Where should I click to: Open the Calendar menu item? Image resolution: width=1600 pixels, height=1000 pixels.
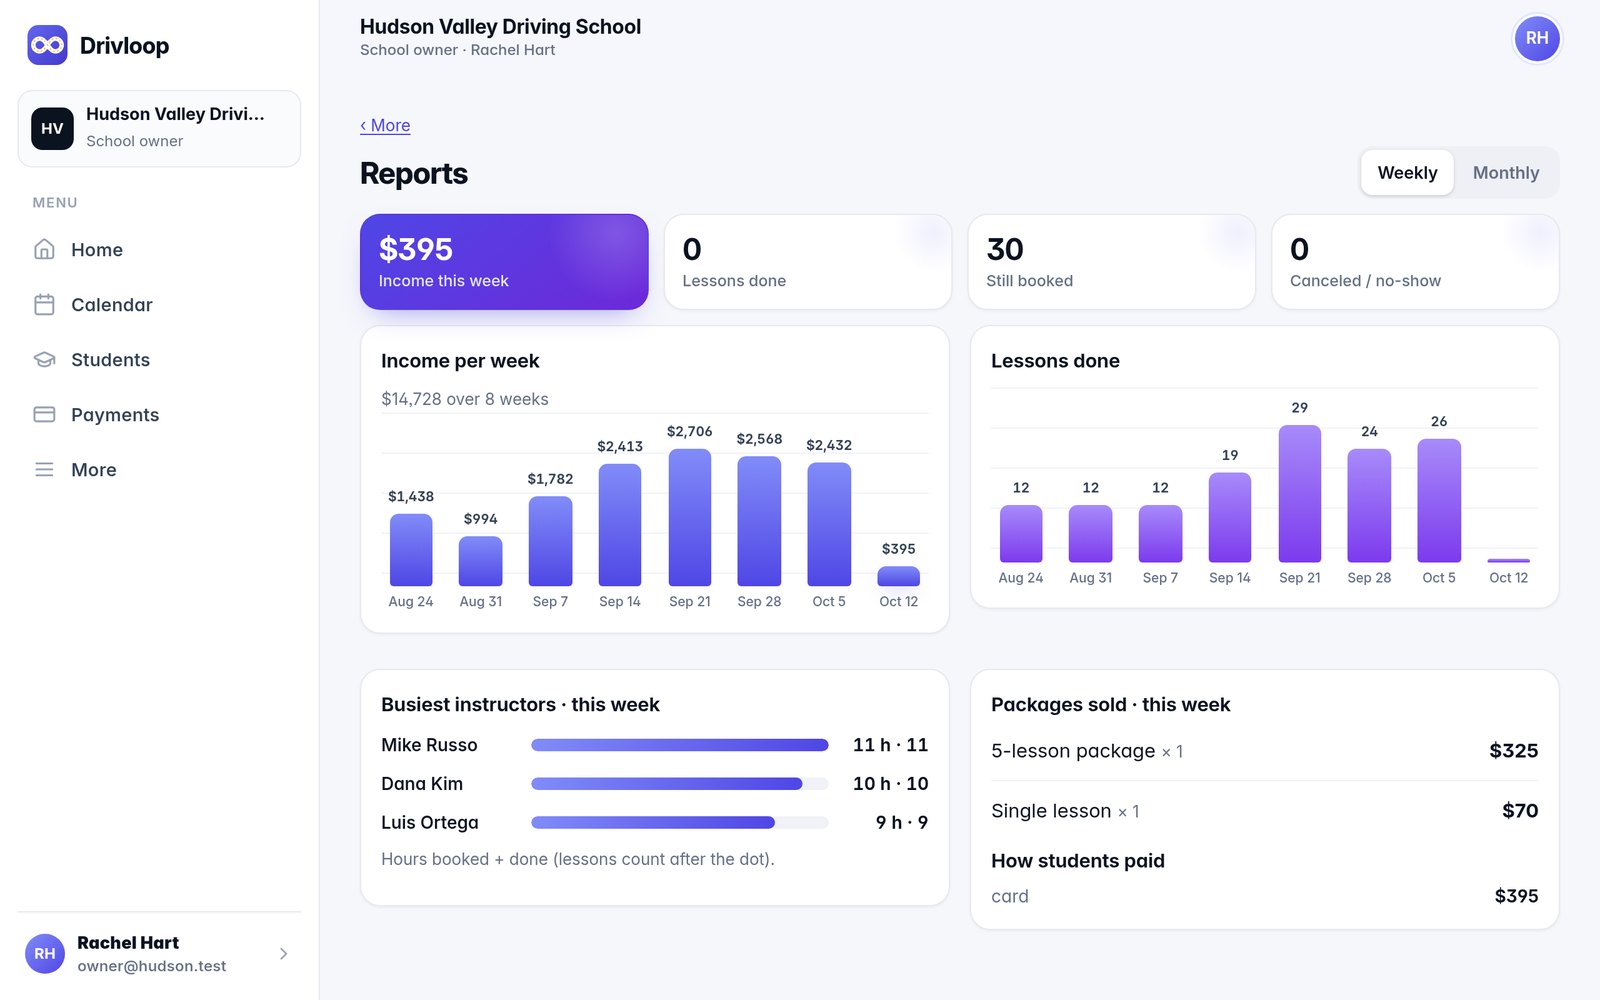point(159,304)
